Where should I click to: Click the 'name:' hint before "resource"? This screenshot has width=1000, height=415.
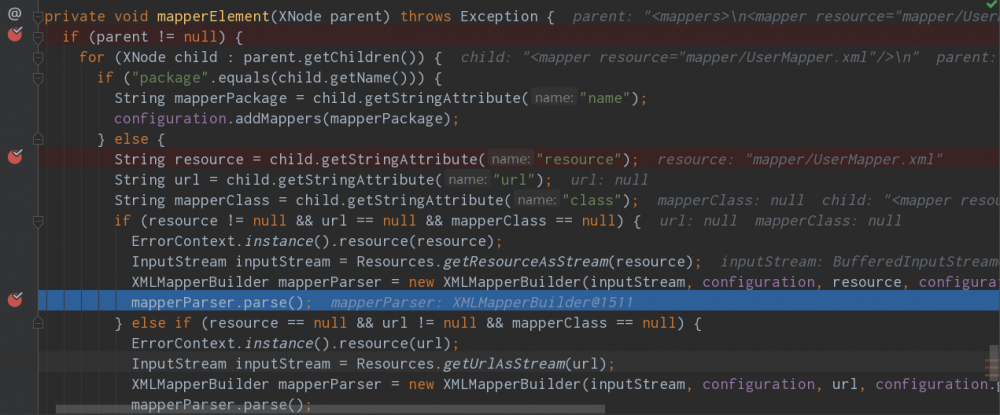coord(510,159)
